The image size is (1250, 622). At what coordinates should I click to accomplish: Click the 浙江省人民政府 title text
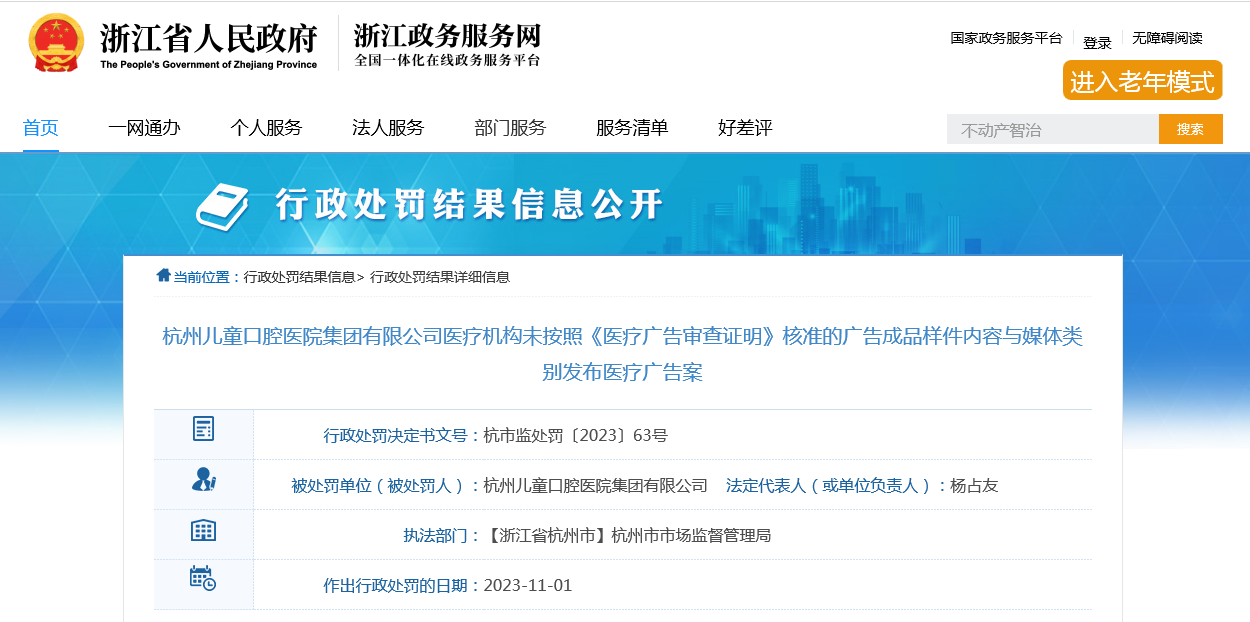(x=208, y=38)
